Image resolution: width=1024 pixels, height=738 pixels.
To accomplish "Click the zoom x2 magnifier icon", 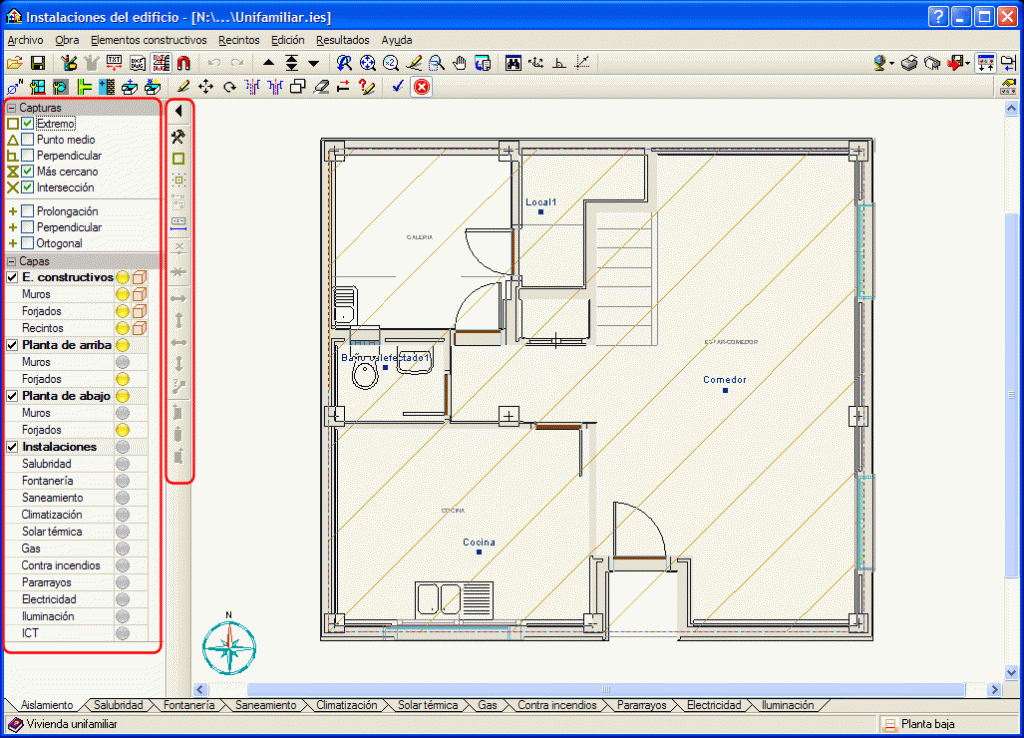I will 391,63.
